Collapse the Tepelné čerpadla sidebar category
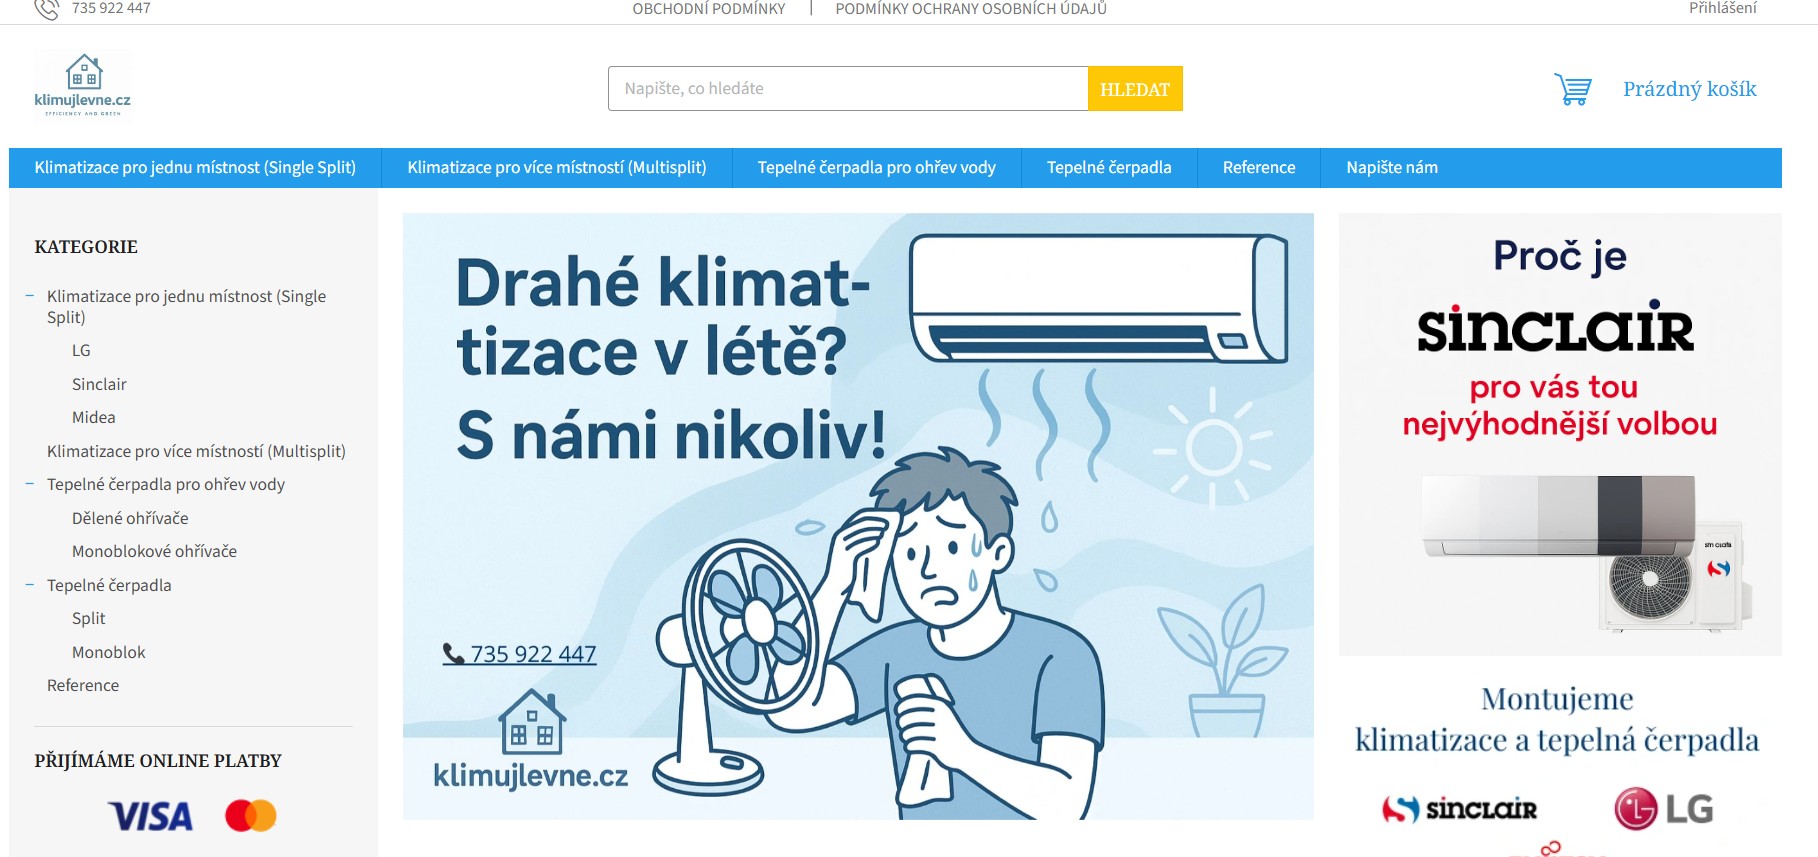 click(30, 585)
